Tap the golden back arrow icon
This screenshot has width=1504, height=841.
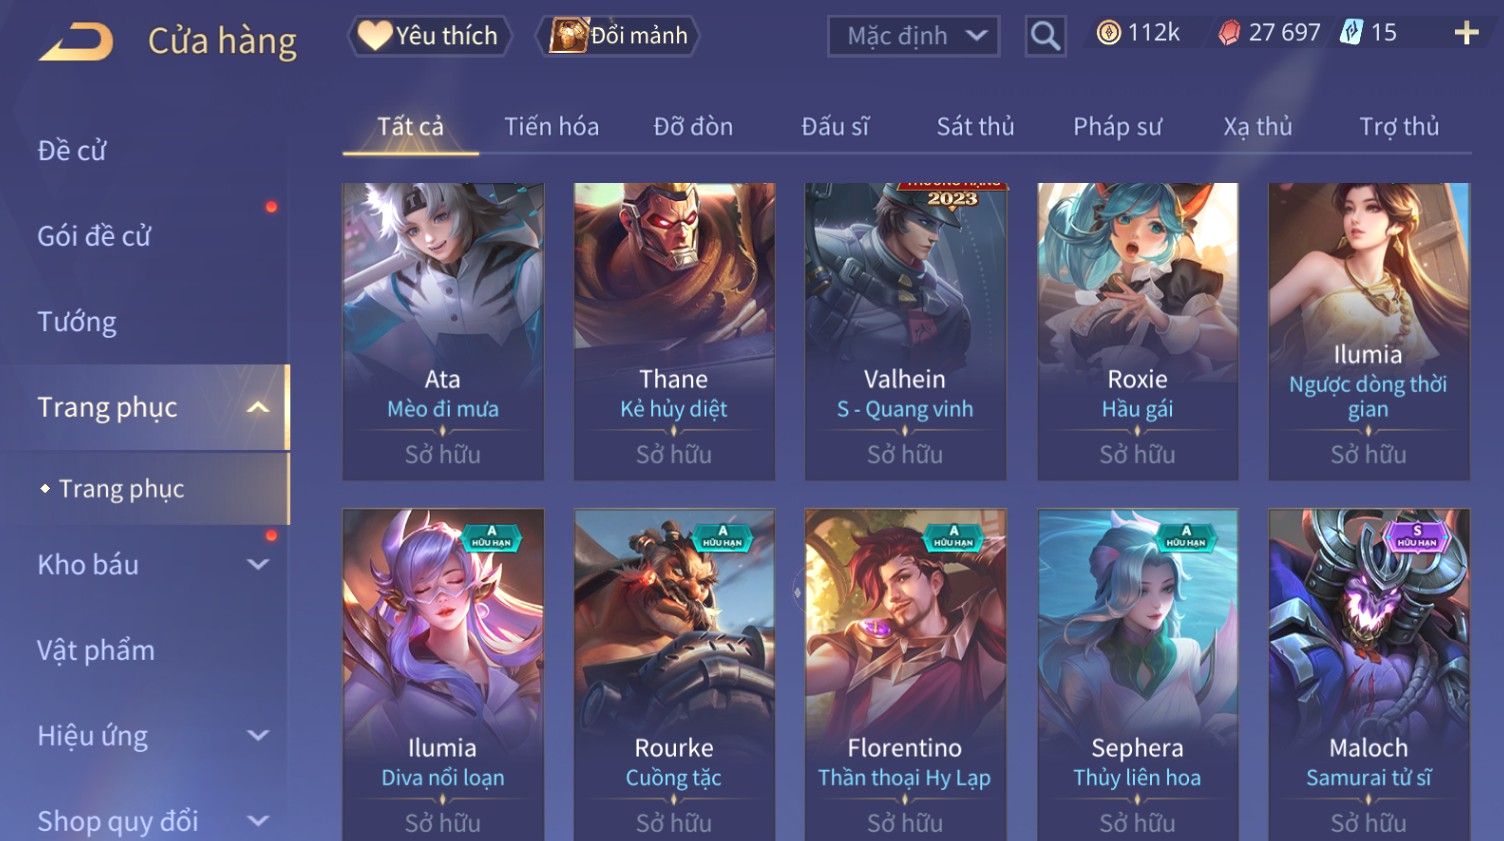point(76,42)
